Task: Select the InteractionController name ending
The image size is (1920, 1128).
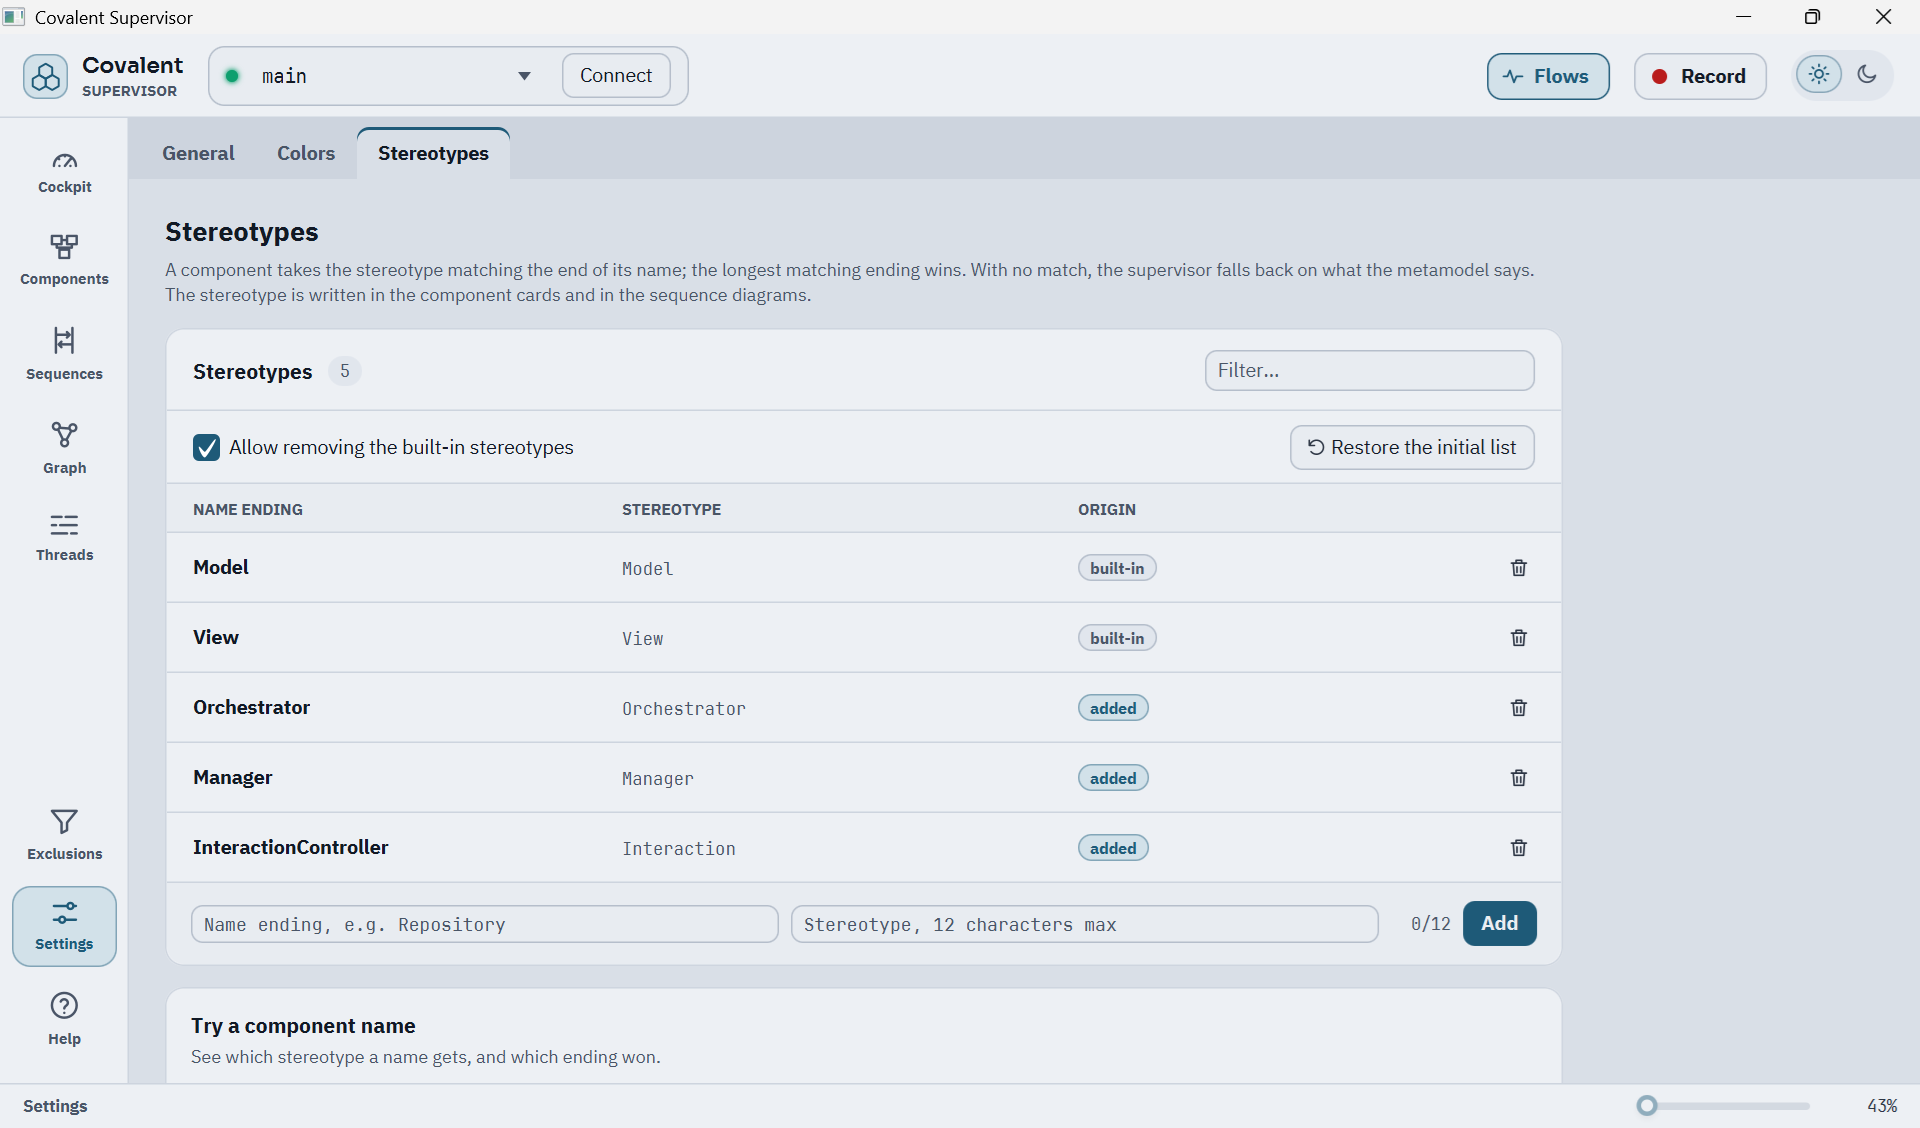Action: (x=290, y=847)
